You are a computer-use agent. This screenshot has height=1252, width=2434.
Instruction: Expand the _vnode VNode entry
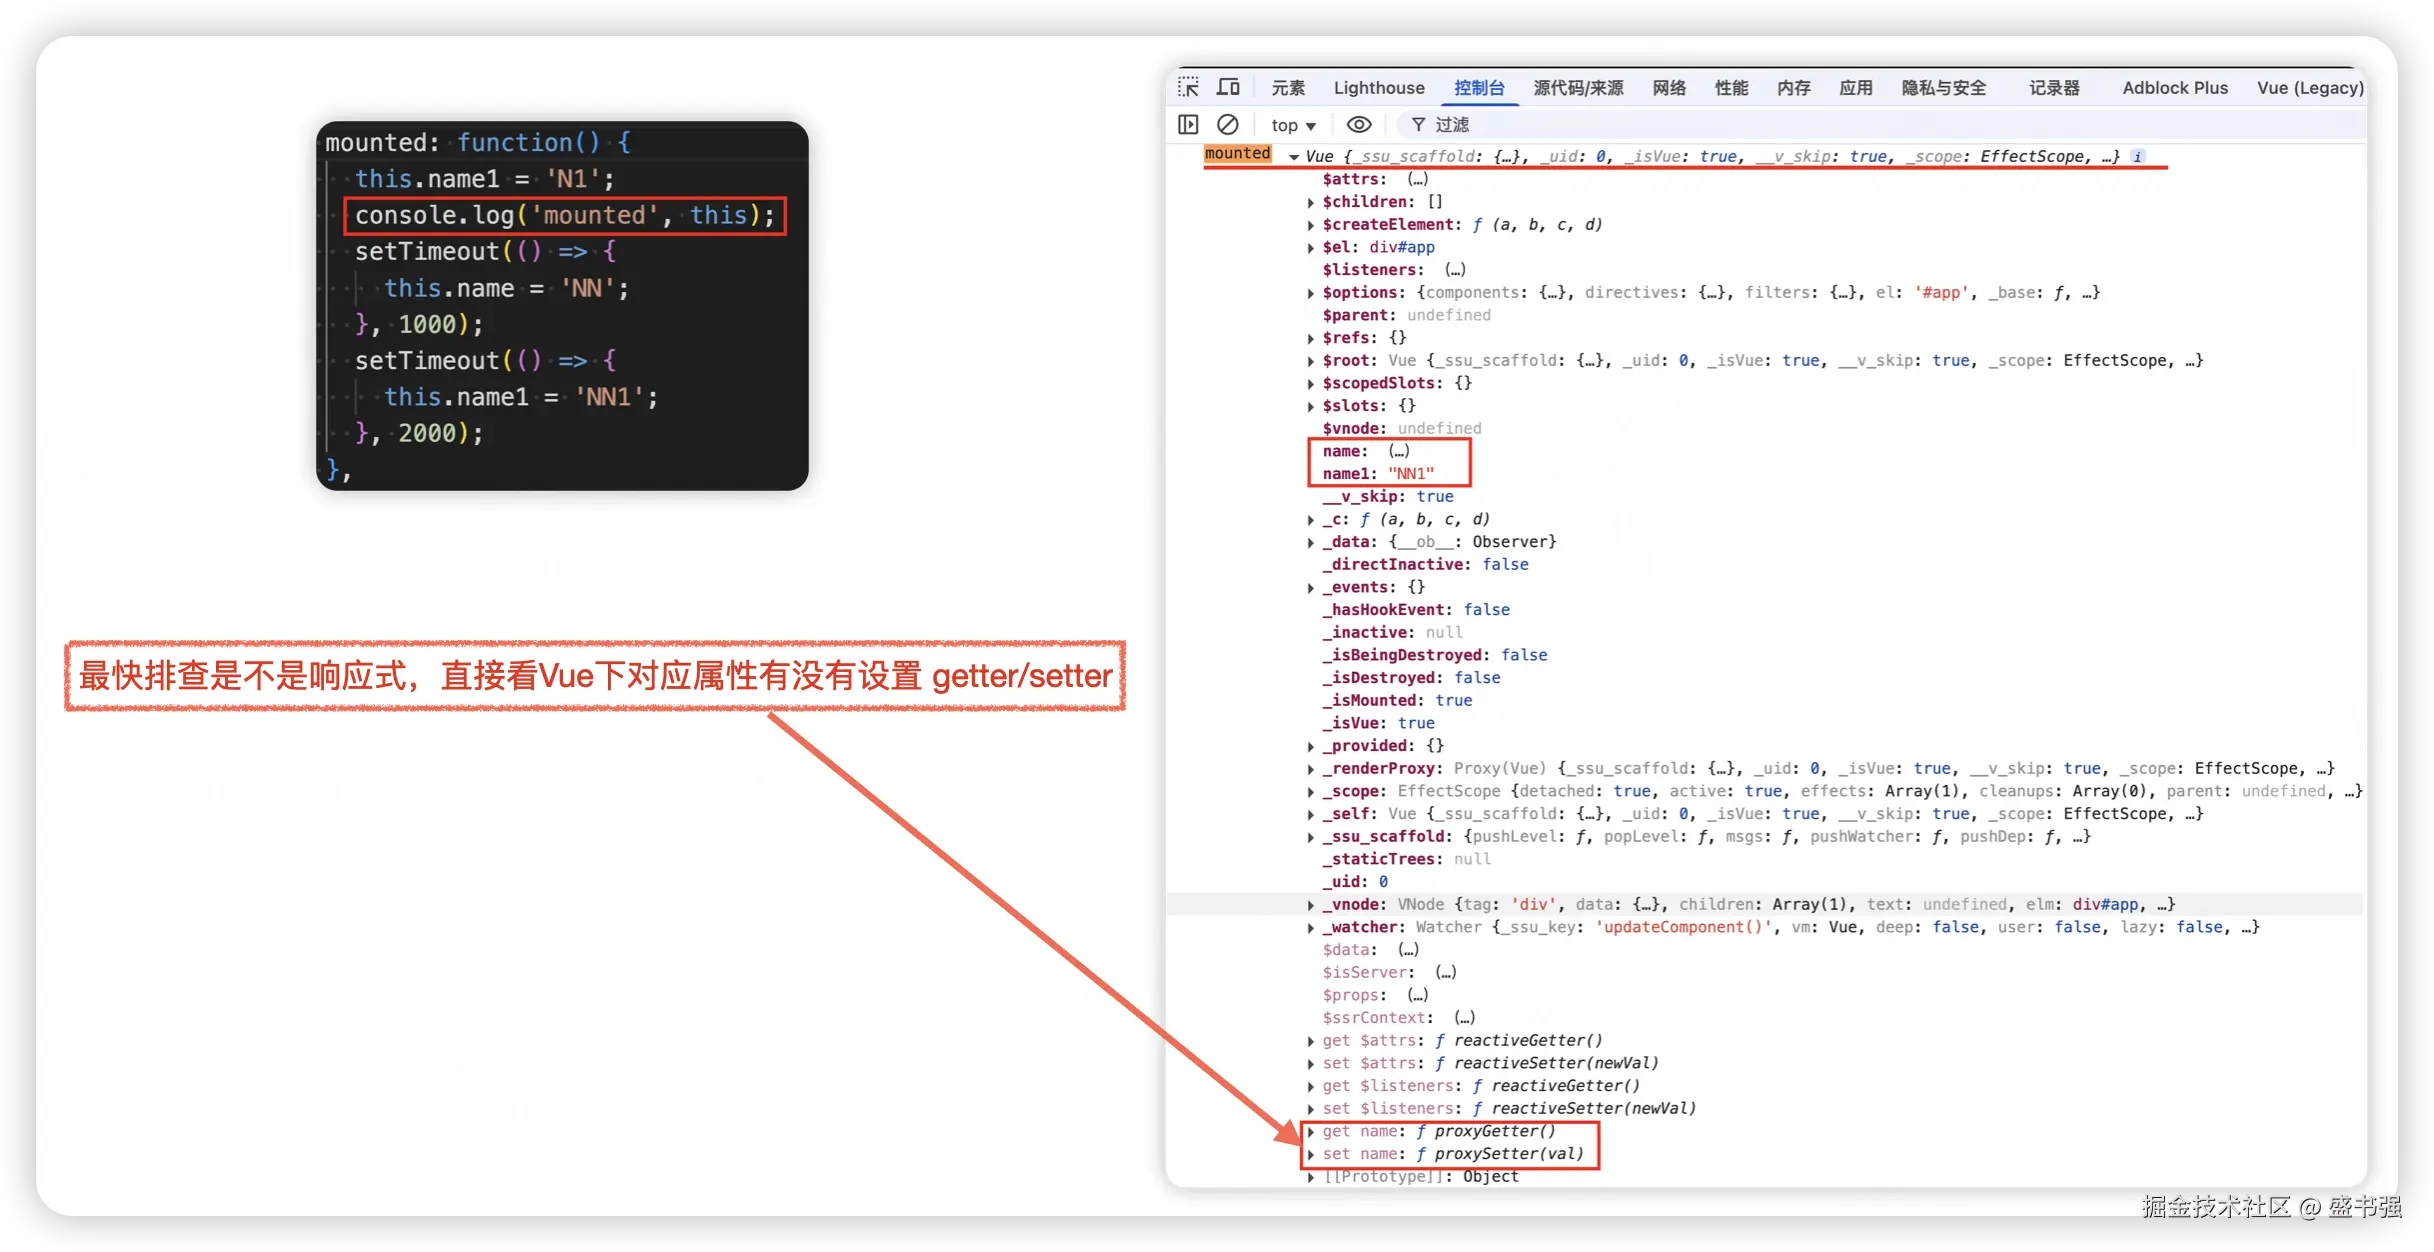point(1311,905)
